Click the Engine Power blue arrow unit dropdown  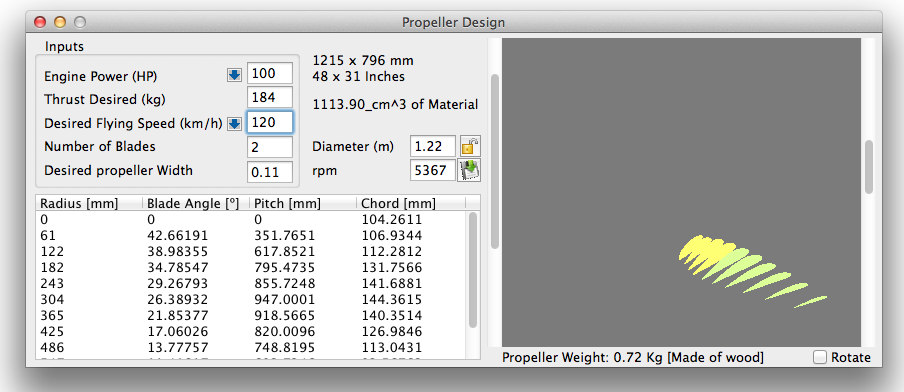coord(234,76)
